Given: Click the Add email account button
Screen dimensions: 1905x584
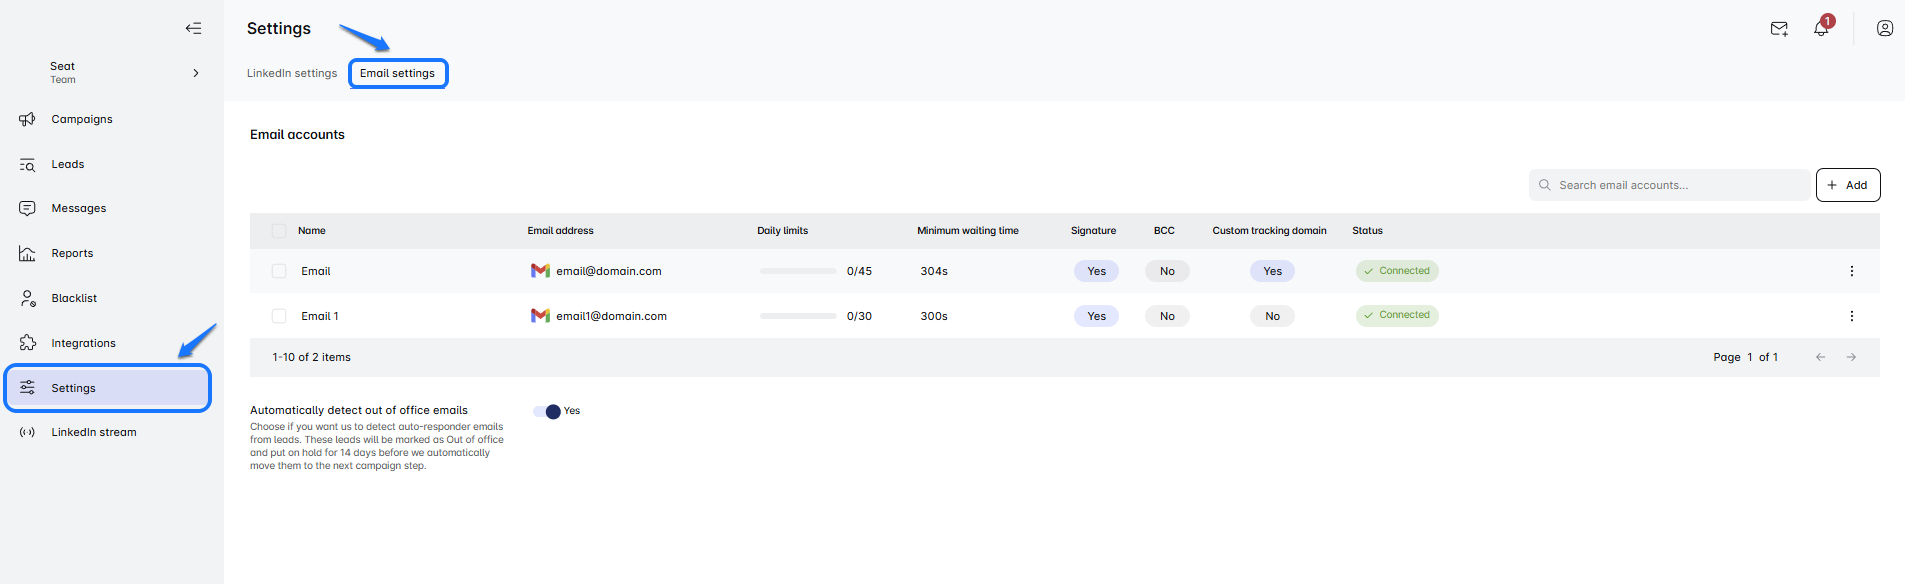Looking at the screenshot, I should click(x=1847, y=185).
